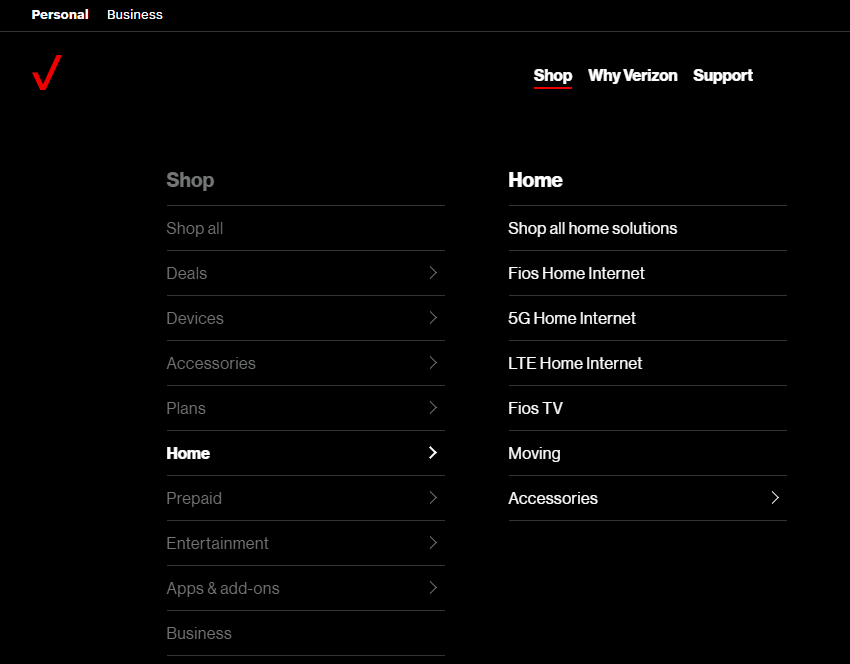Click the Verizon checkmark logo
Screen dimensions: 850x664
[47, 73]
